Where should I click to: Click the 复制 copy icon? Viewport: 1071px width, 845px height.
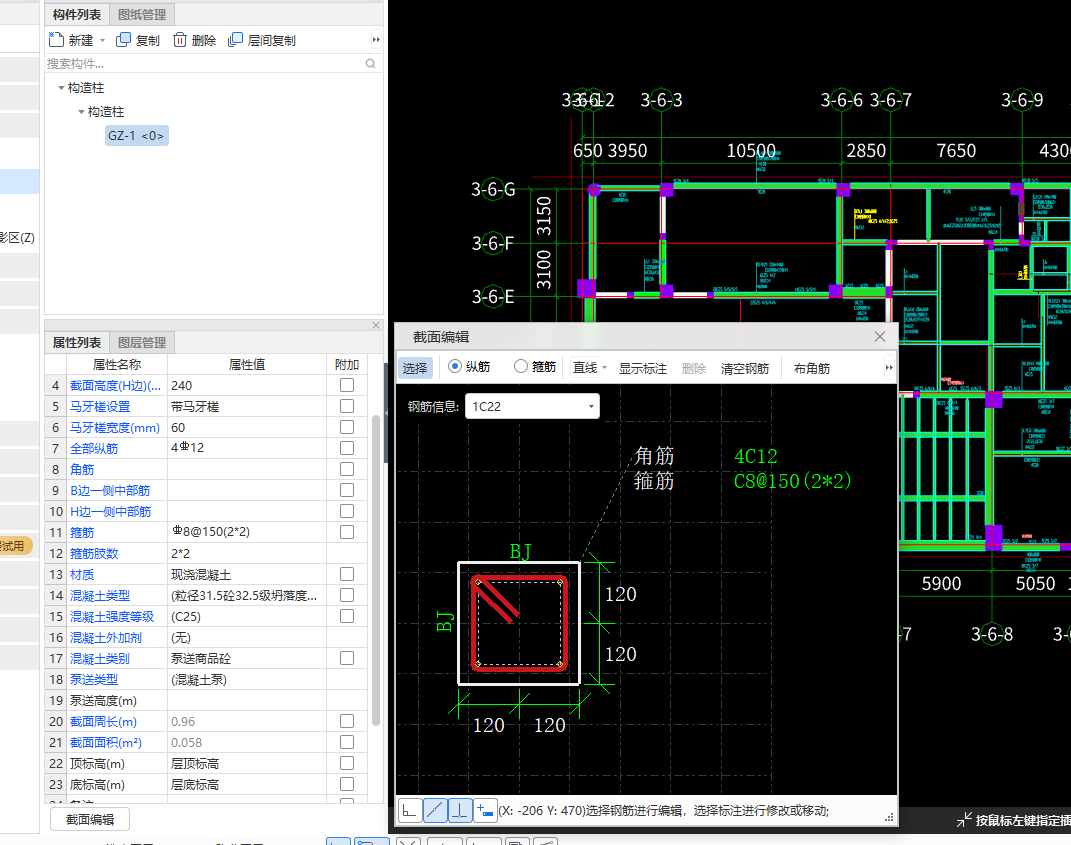[123, 40]
